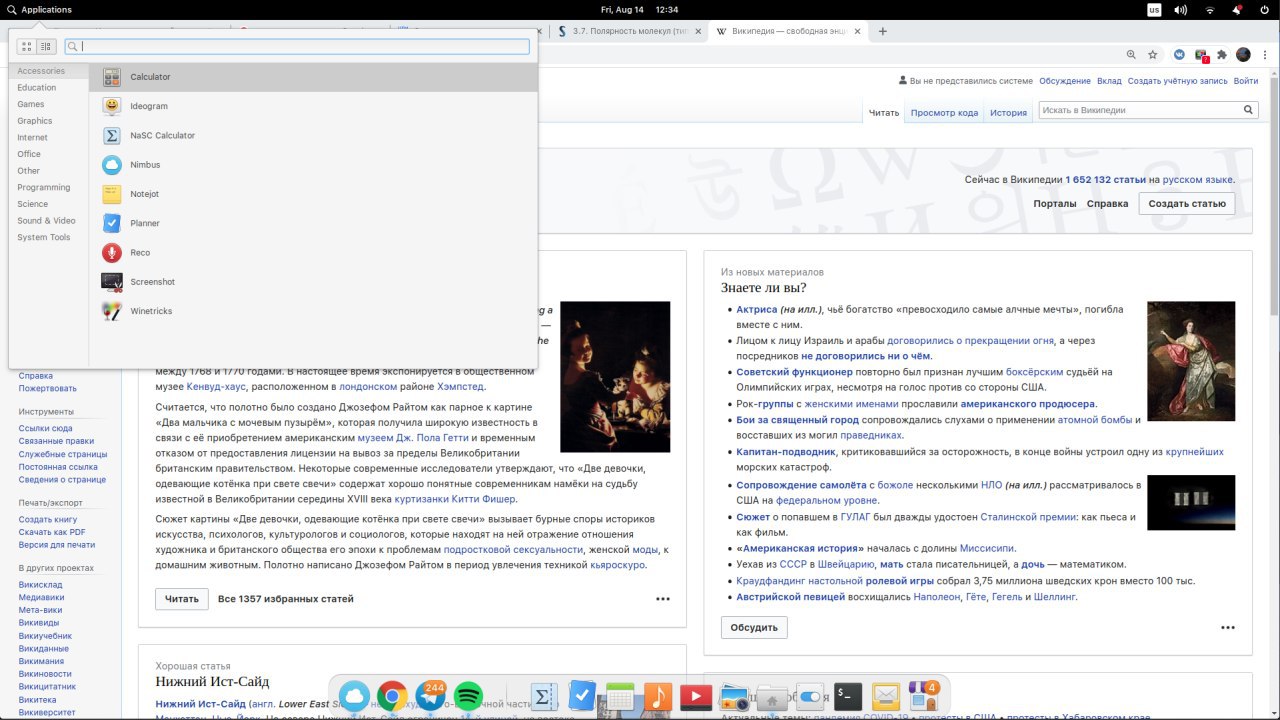Open the Planner app entry
The image size is (1280, 720).
click(313, 223)
